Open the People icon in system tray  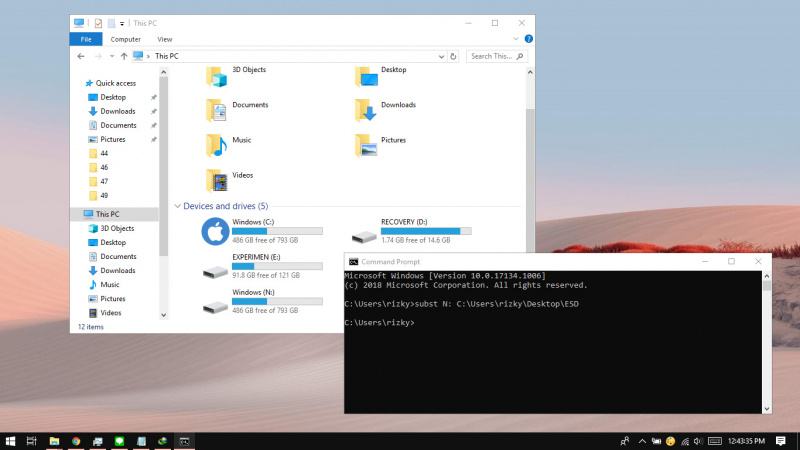(x=624, y=441)
